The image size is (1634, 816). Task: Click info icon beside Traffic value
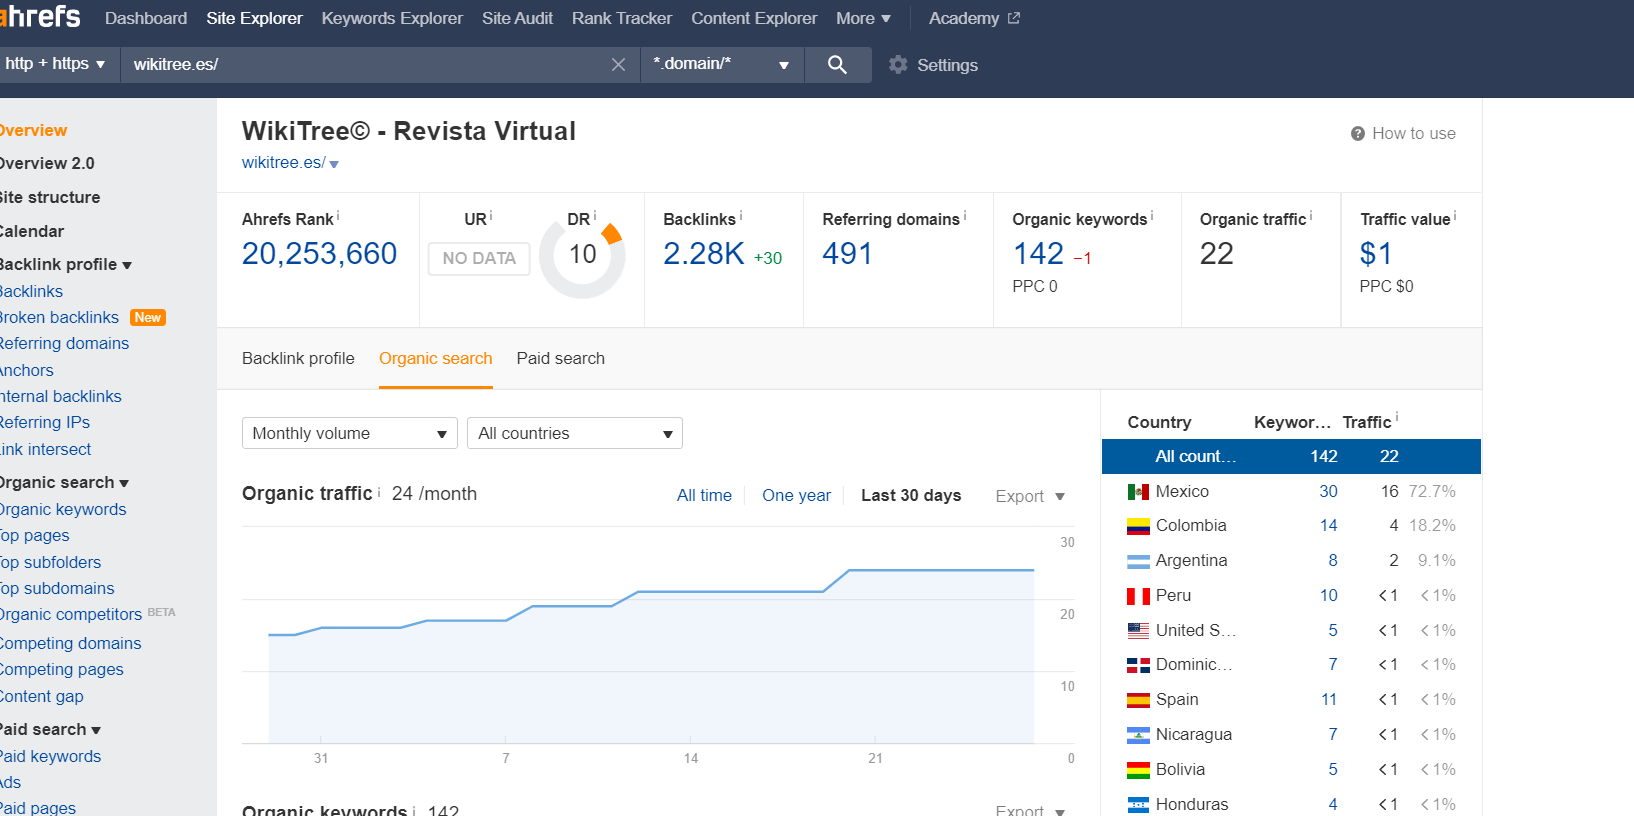coord(1455,215)
